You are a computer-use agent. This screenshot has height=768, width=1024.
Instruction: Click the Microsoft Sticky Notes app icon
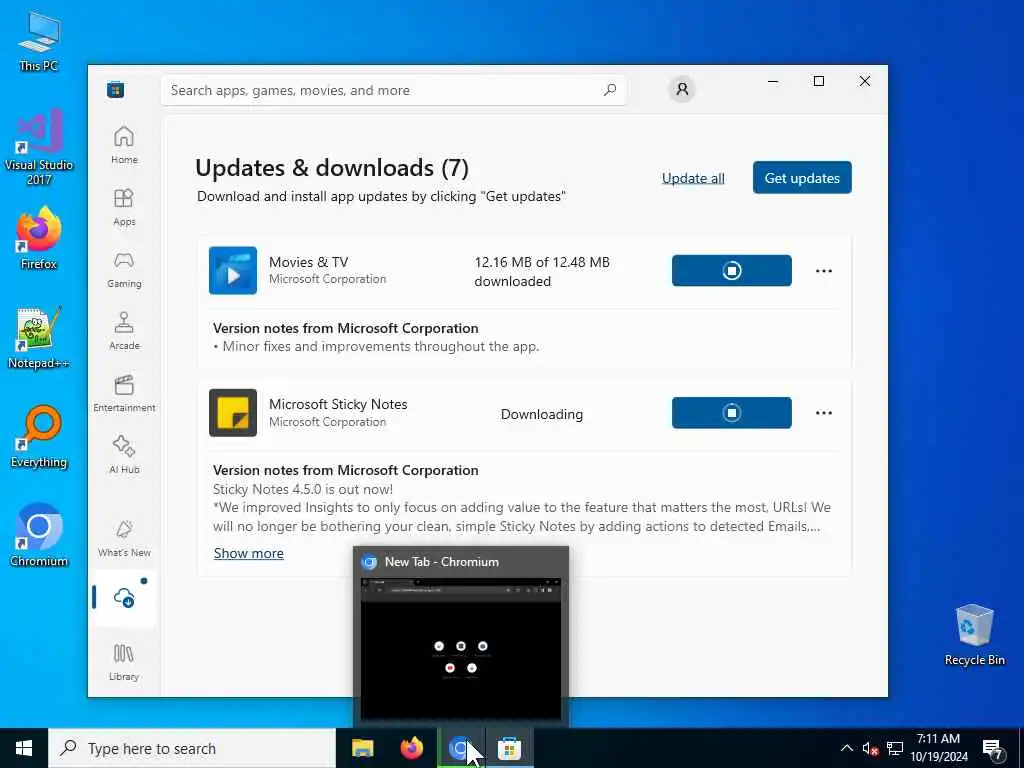click(233, 413)
